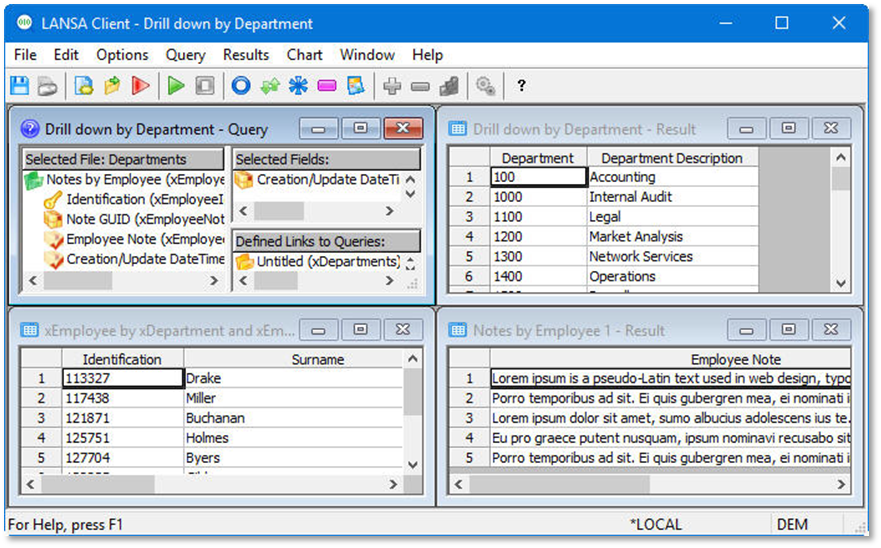Screen dimensions: 881x548
Task: Click the new query document icon
Action: tap(84, 86)
